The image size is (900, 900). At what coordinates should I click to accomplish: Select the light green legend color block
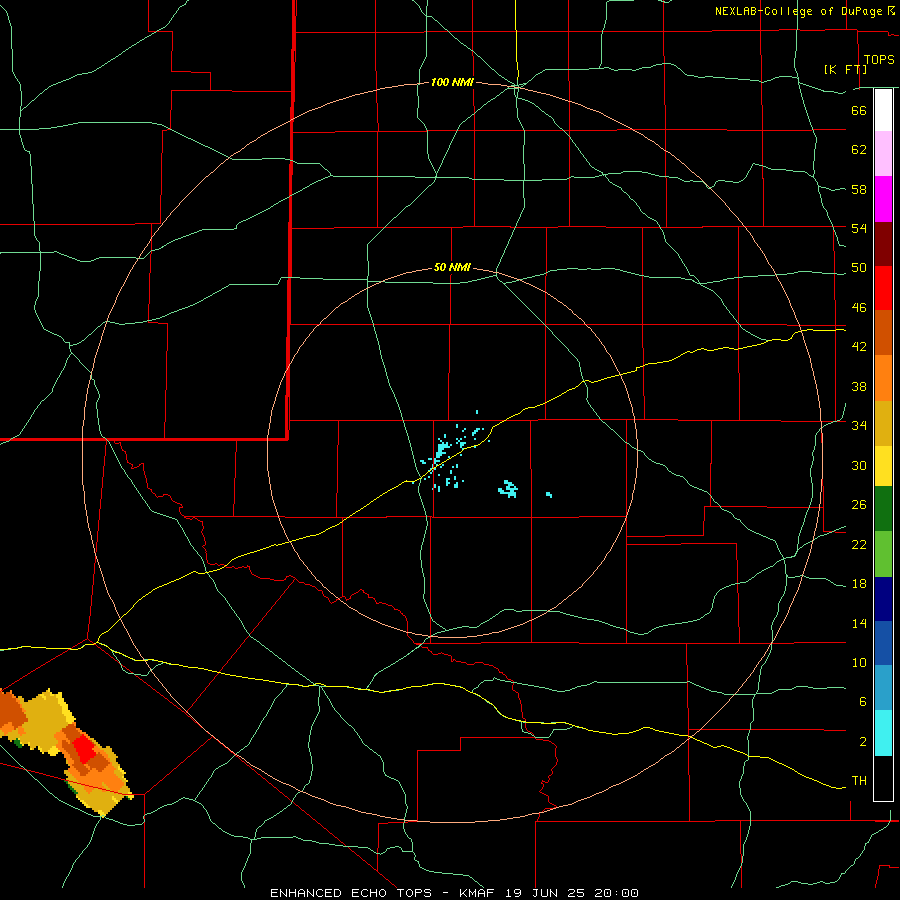tap(883, 554)
